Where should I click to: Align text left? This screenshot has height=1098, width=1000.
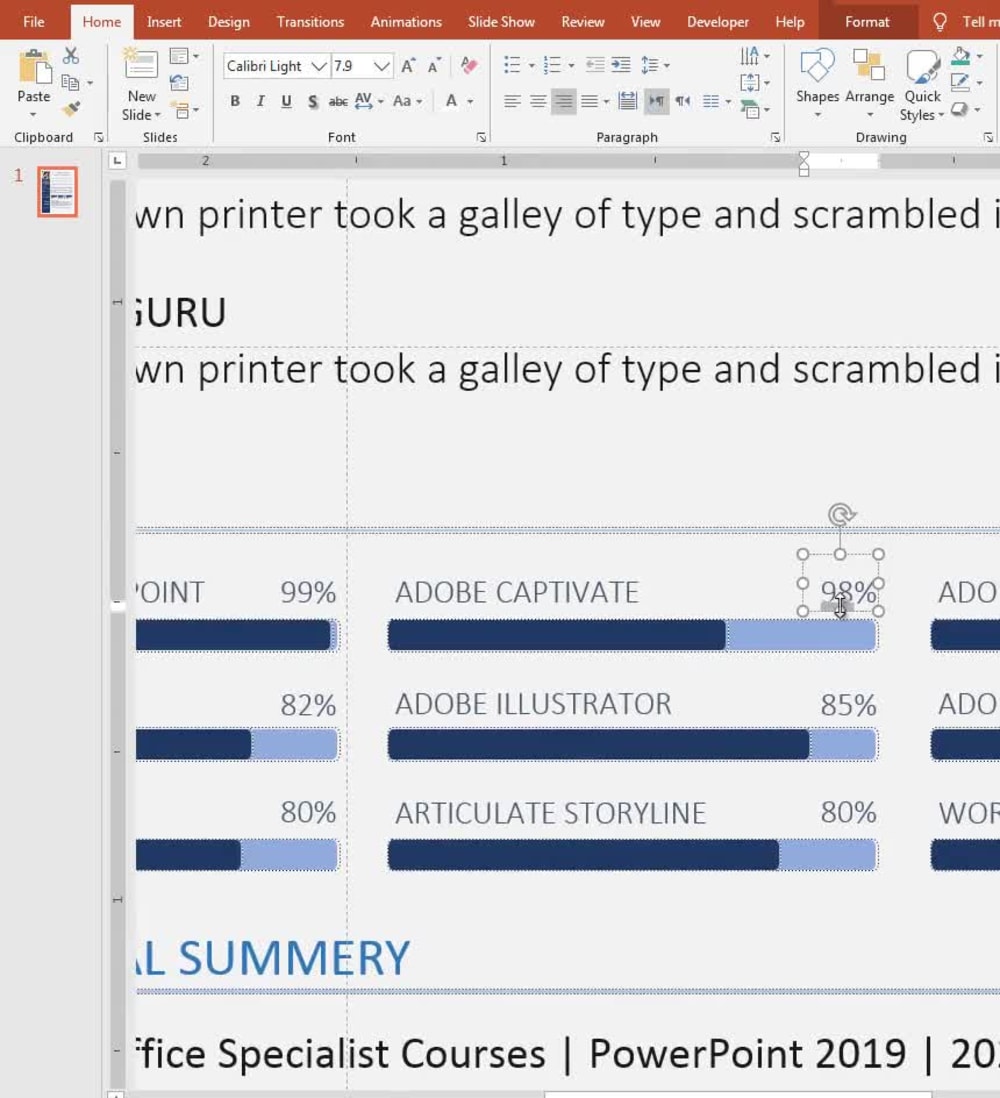pyautogui.click(x=512, y=102)
